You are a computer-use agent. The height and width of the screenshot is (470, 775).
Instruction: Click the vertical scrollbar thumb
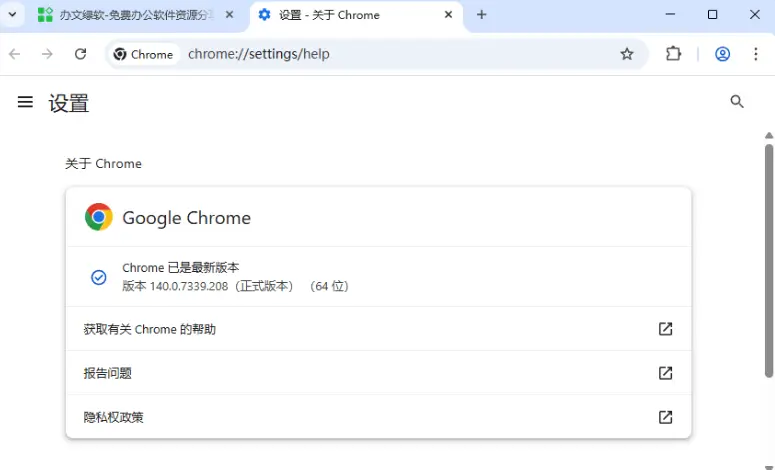pos(769,261)
